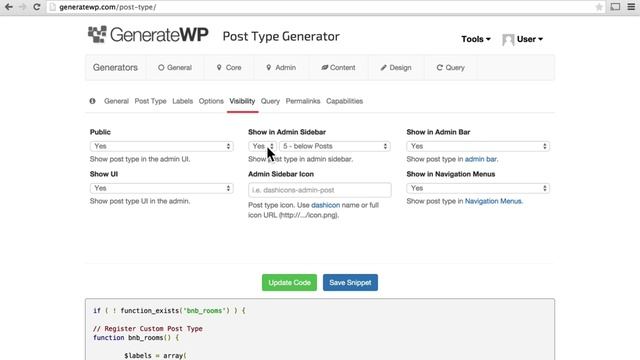Open the Content generators menu
This screenshot has width=640, height=360.
(338, 68)
